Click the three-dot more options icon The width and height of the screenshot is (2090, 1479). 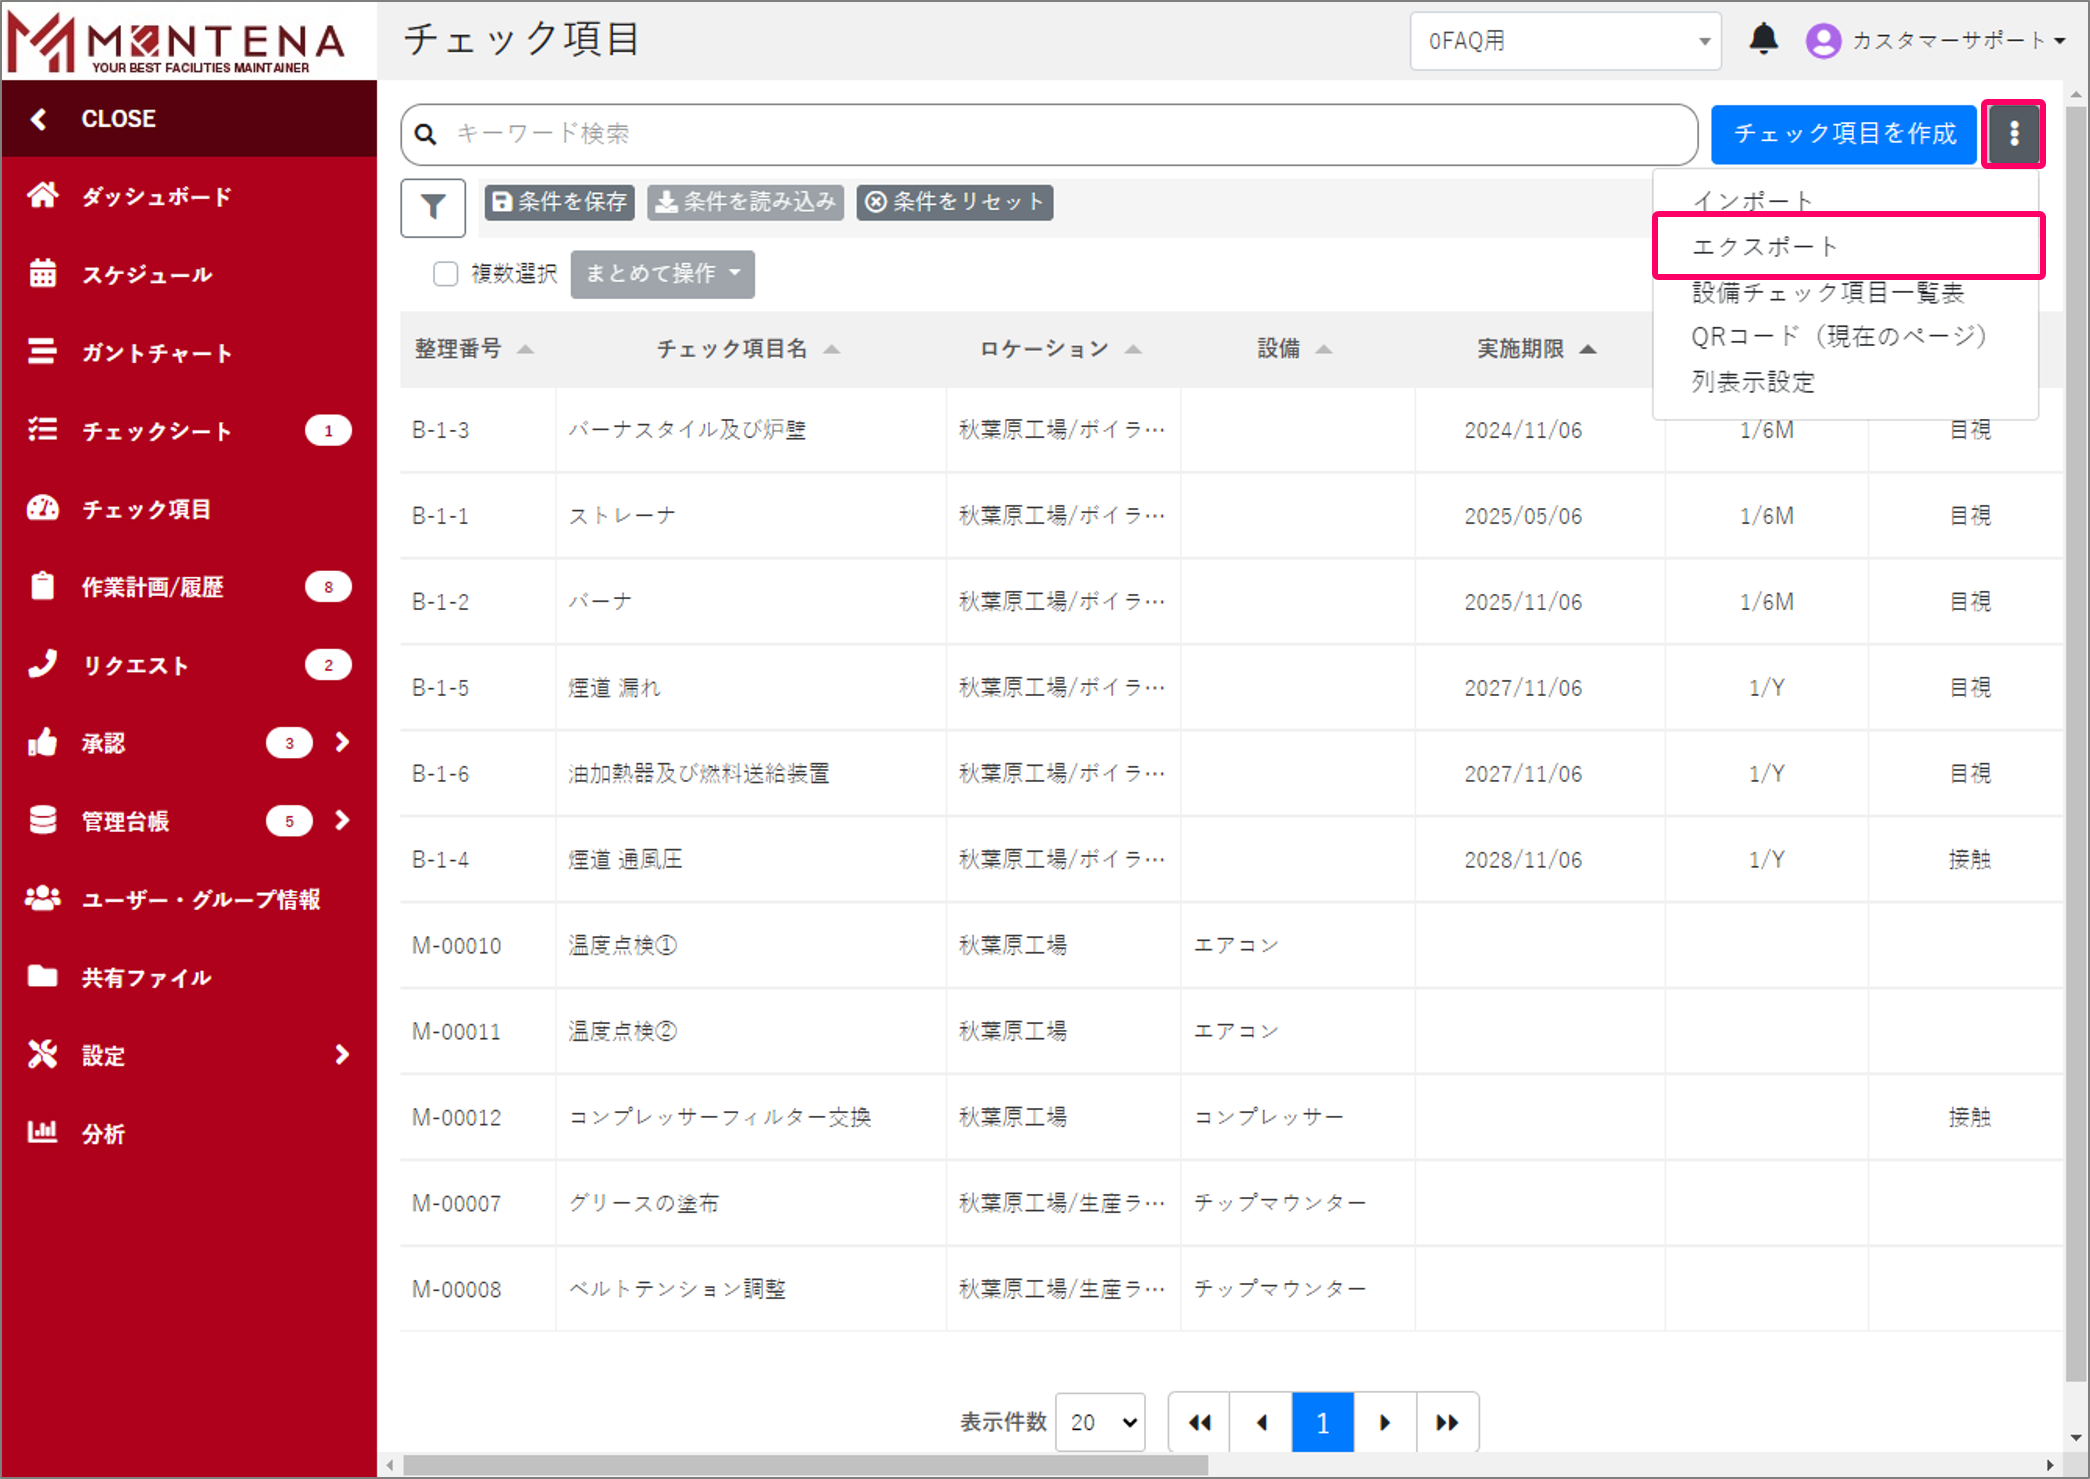[x=2013, y=133]
